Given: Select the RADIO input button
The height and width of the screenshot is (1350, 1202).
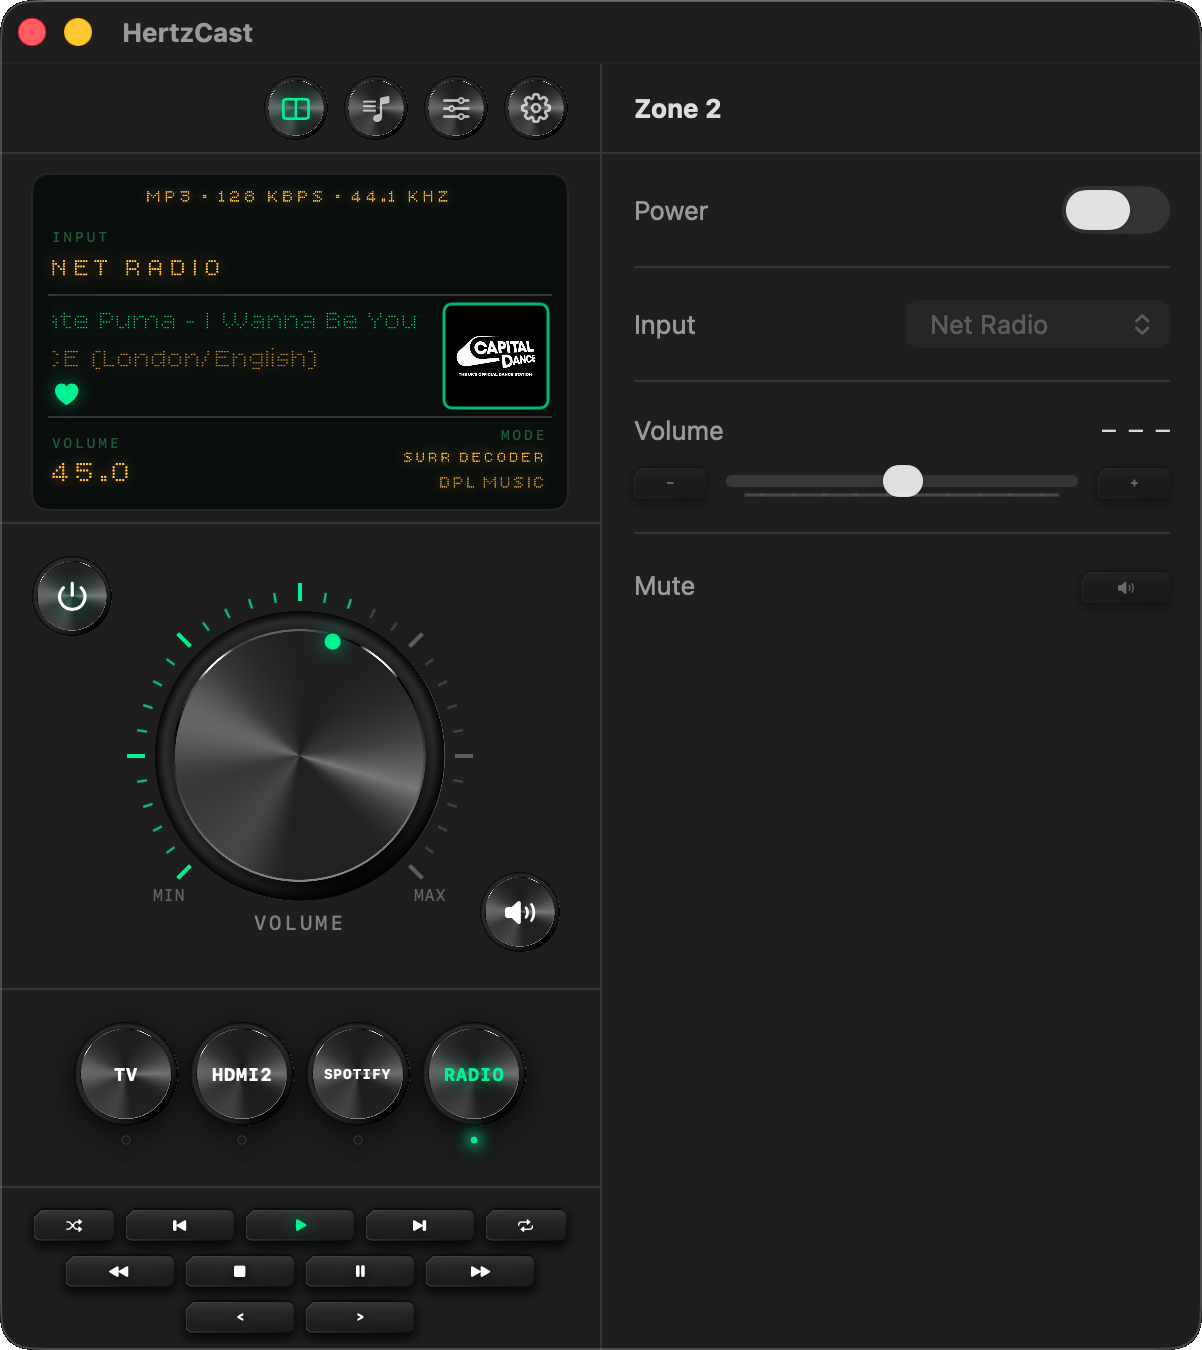Looking at the screenshot, I should (x=474, y=1074).
